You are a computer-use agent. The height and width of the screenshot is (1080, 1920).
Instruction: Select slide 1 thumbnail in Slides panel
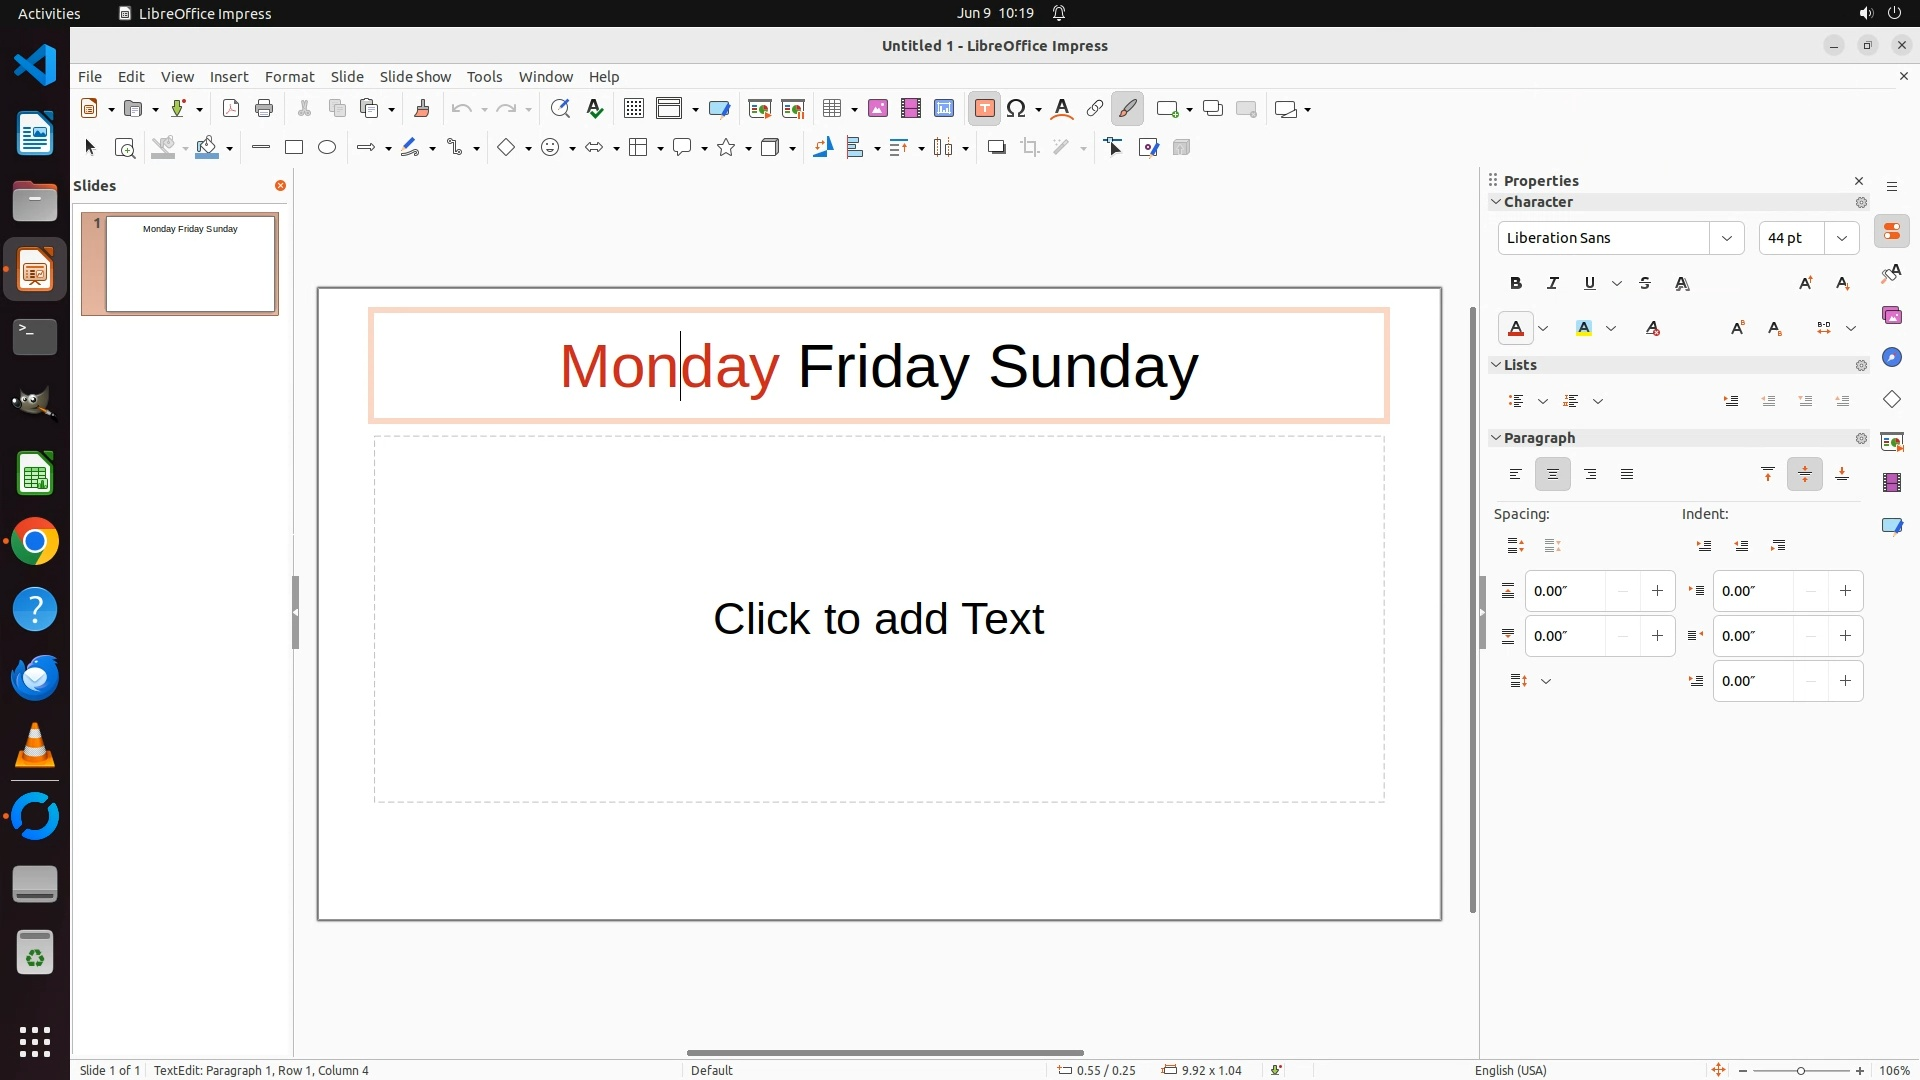190,264
